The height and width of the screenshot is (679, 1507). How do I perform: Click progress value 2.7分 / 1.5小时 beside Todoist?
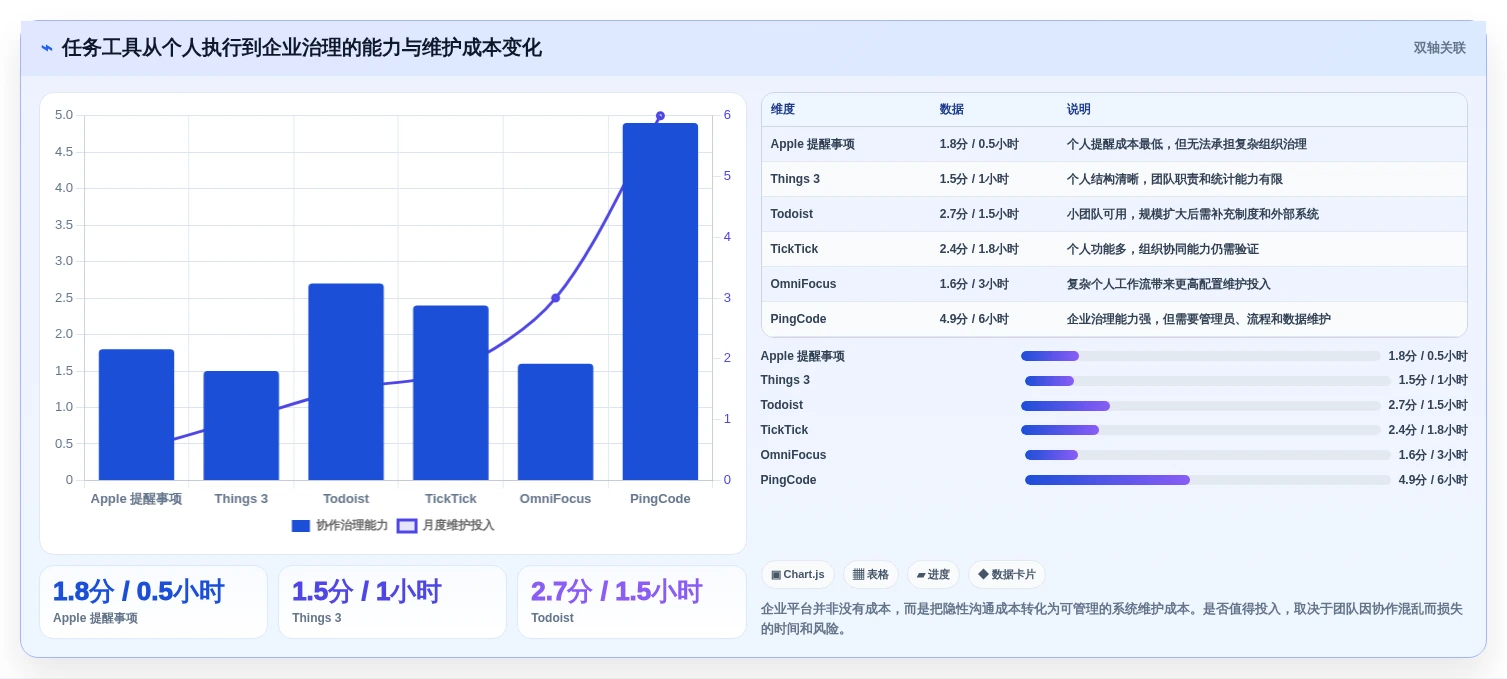tap(1428, 405)
